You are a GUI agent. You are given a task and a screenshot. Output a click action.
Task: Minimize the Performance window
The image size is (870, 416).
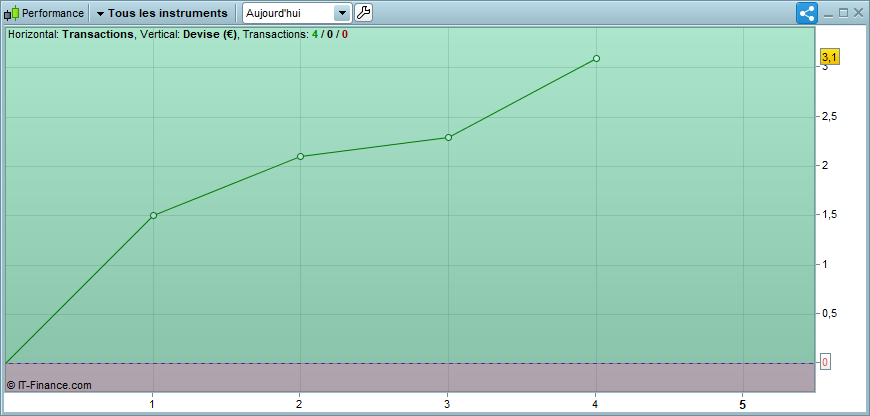tap(828, 14)
